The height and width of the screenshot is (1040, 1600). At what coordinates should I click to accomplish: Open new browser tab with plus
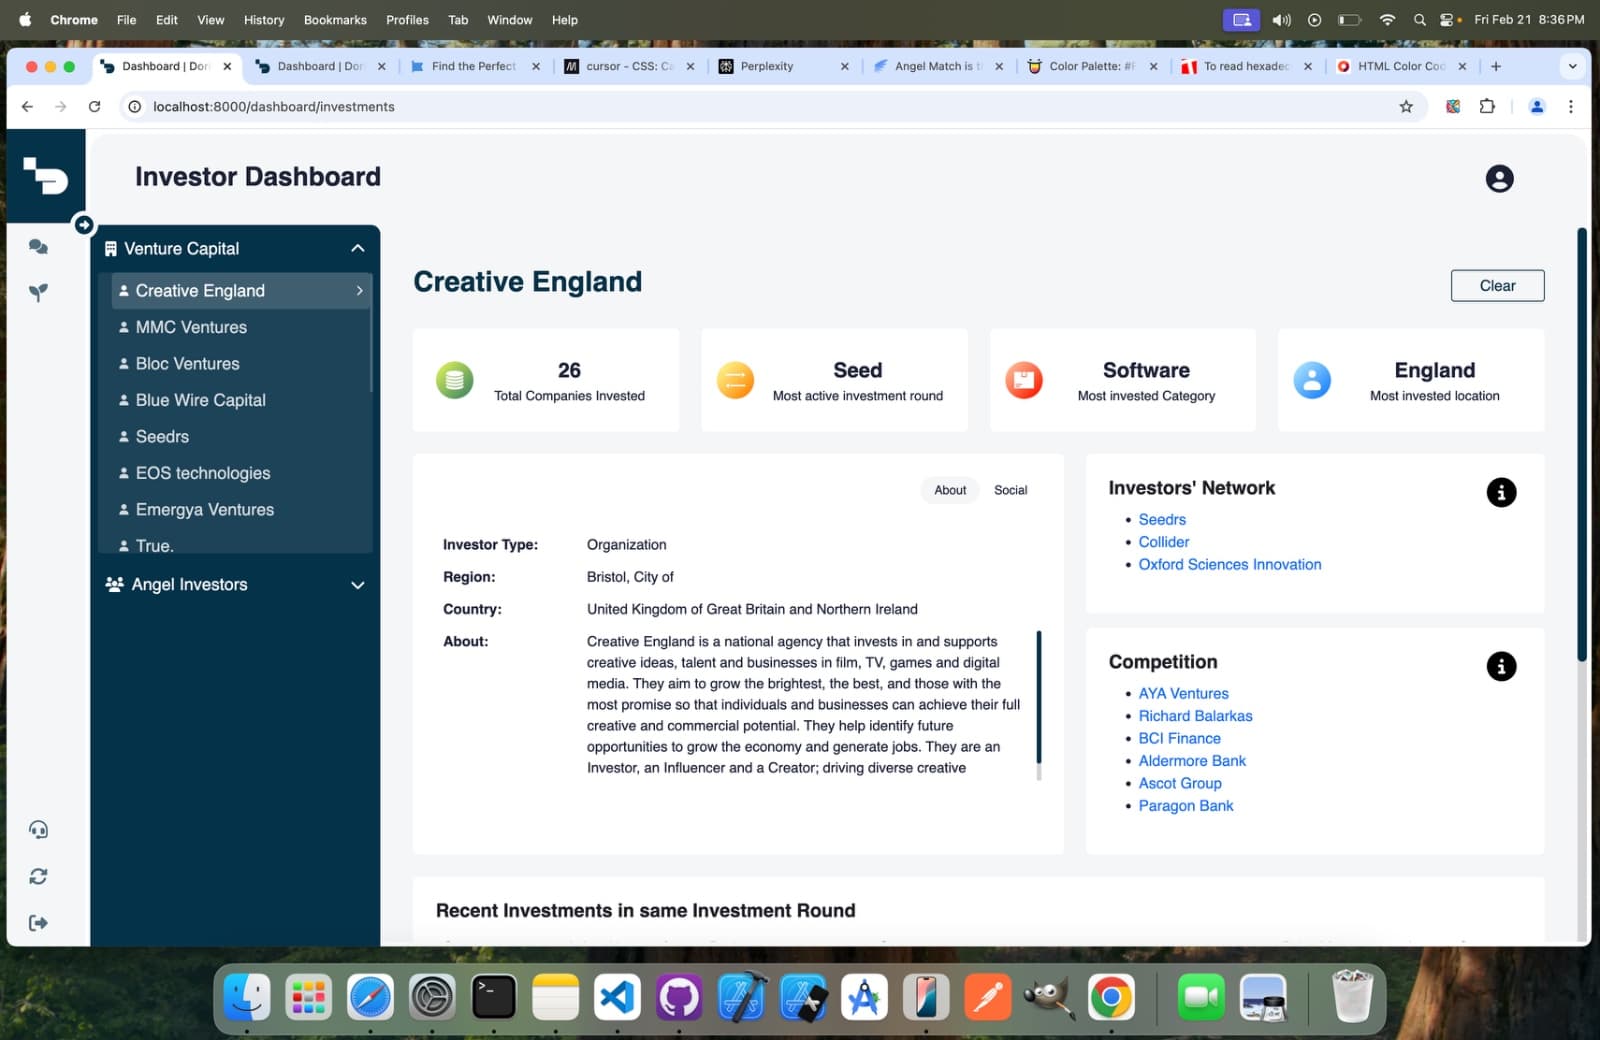point(1496,66)
